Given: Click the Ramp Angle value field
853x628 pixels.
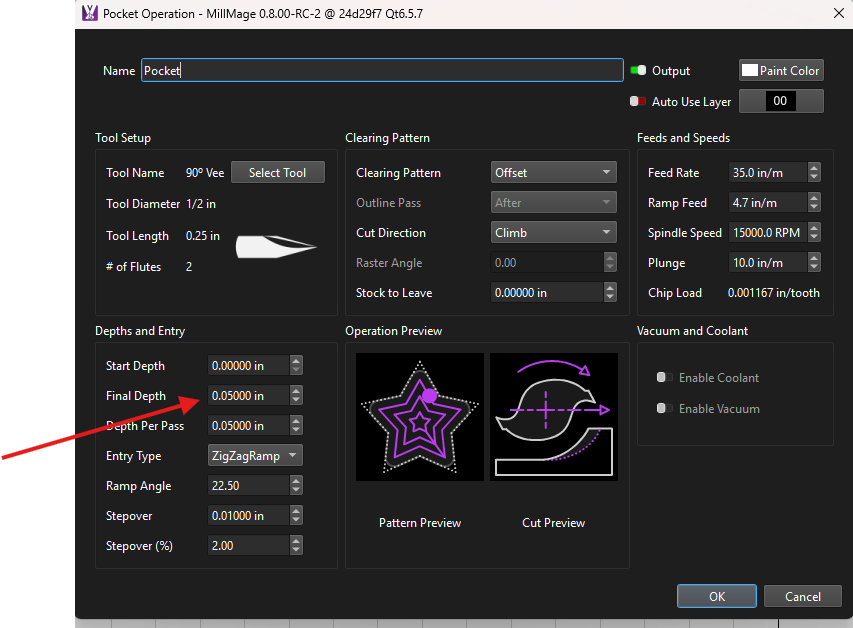Looking at the screenshot, I should [248, 485].
